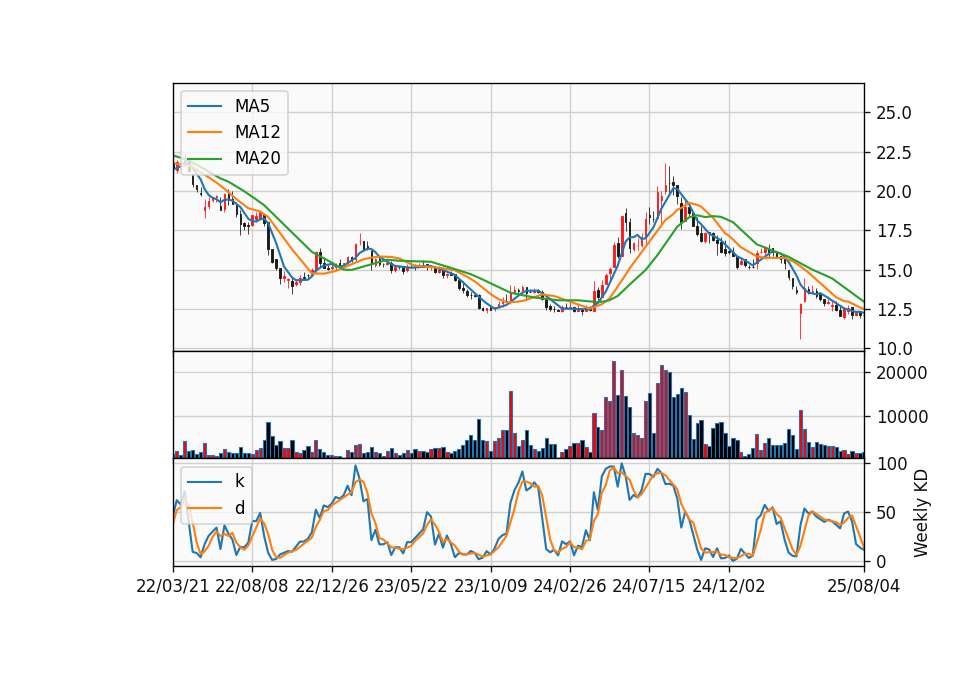Screen dimensions: 960x690
Task: Click the 10.0 price axis value
Action: point(893,349)
